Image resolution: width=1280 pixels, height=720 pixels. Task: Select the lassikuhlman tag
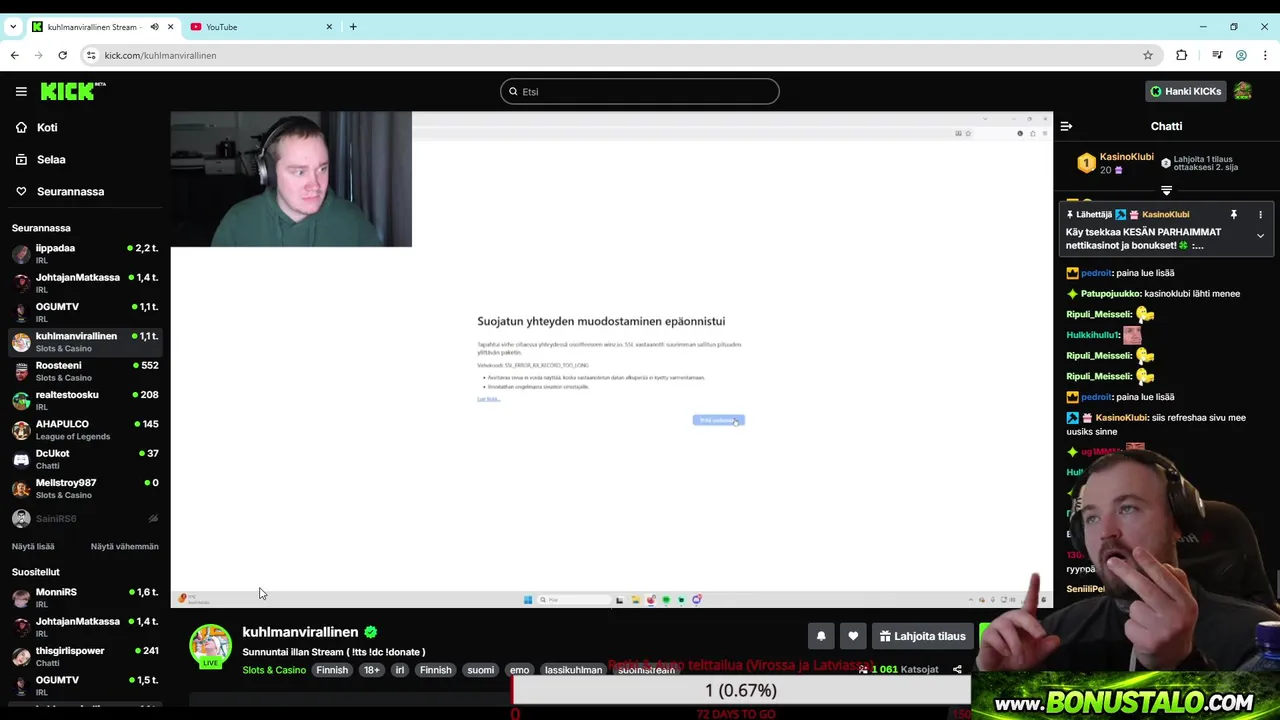pos(573,670)
